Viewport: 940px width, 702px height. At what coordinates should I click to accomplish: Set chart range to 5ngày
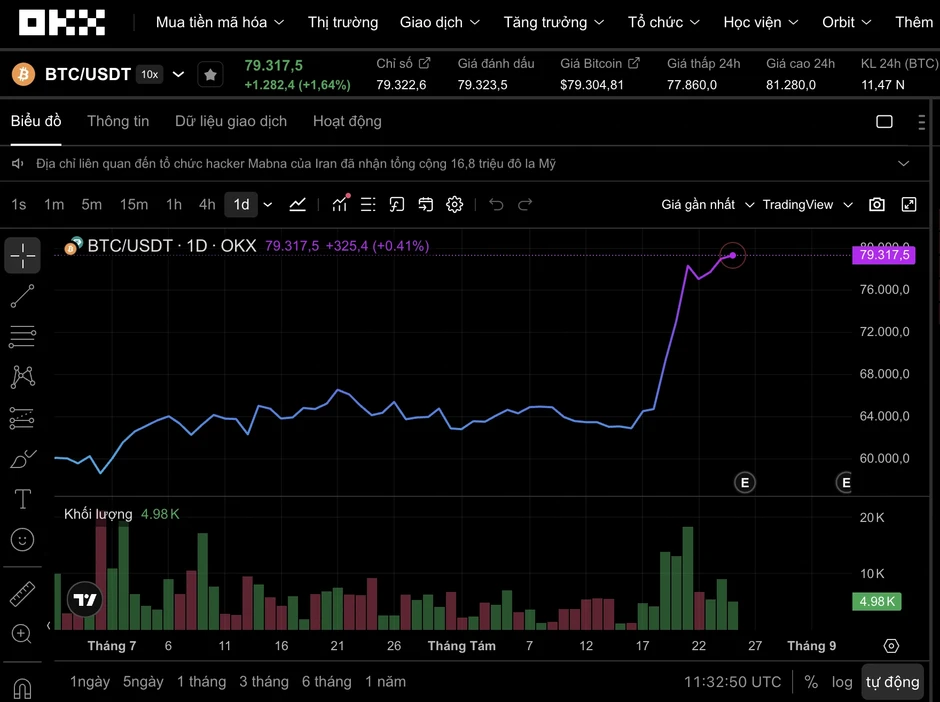[x=143, y=682]
